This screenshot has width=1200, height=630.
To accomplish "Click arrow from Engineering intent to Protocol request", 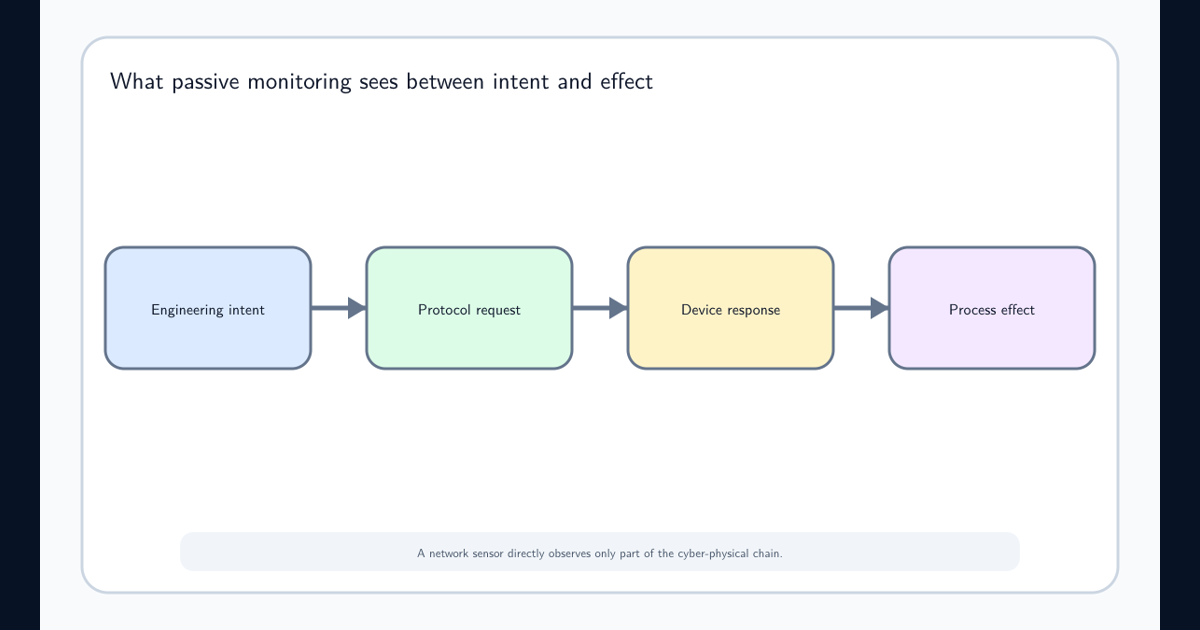I will click(x=339, y=308).
